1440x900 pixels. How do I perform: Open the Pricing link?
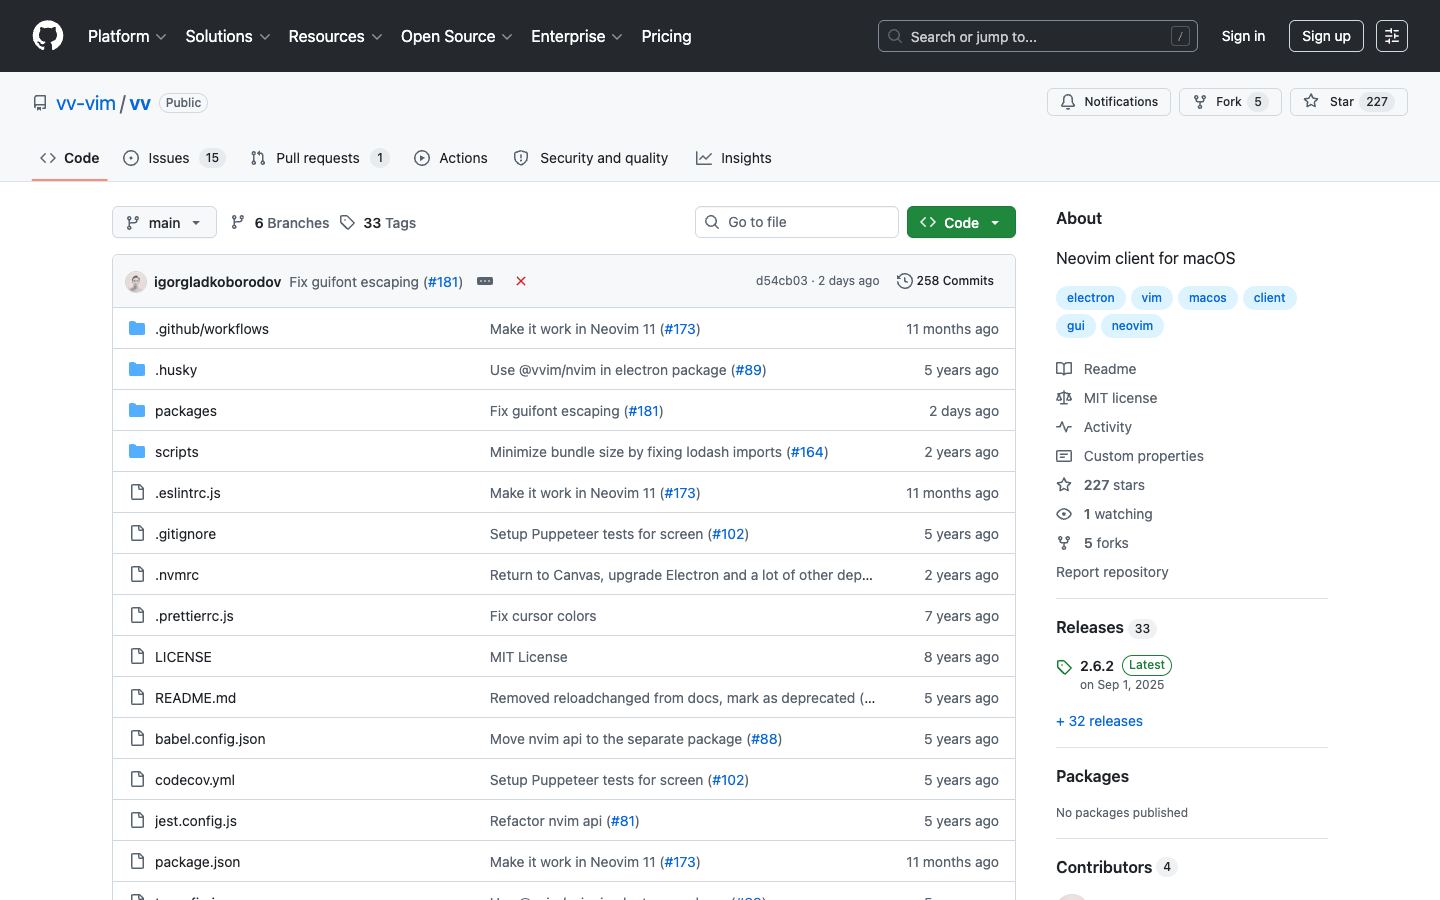(666, 36)
